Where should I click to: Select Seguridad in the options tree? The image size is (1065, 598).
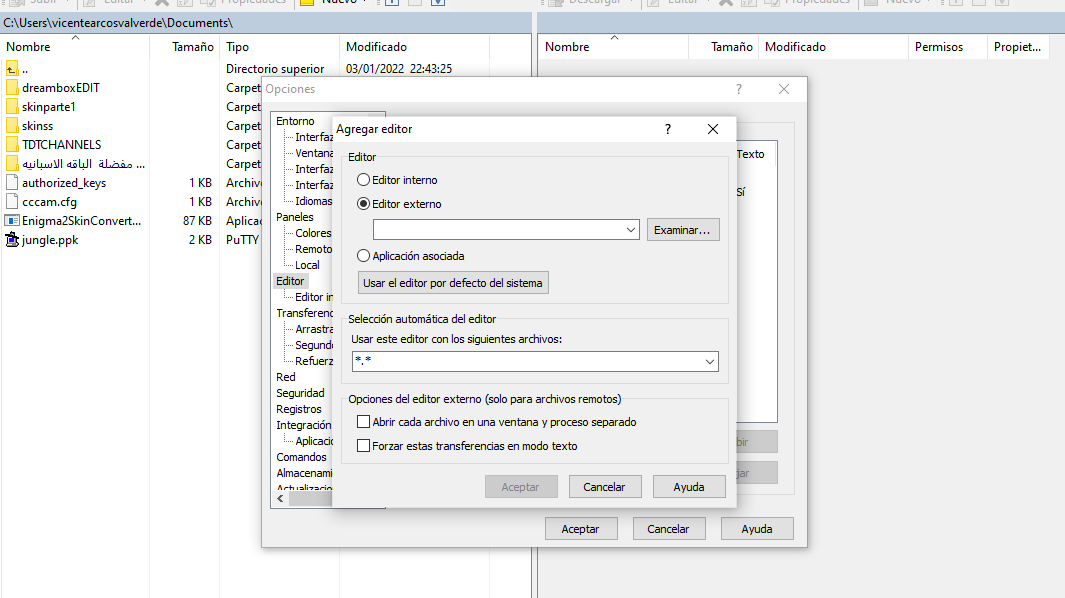coord(300,393)
